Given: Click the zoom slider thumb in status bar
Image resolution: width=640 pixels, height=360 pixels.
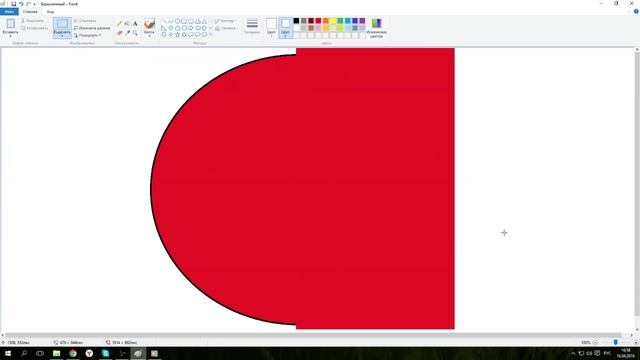Looking at the screenshot, I should pyautogui.click(x=616, y=342).
